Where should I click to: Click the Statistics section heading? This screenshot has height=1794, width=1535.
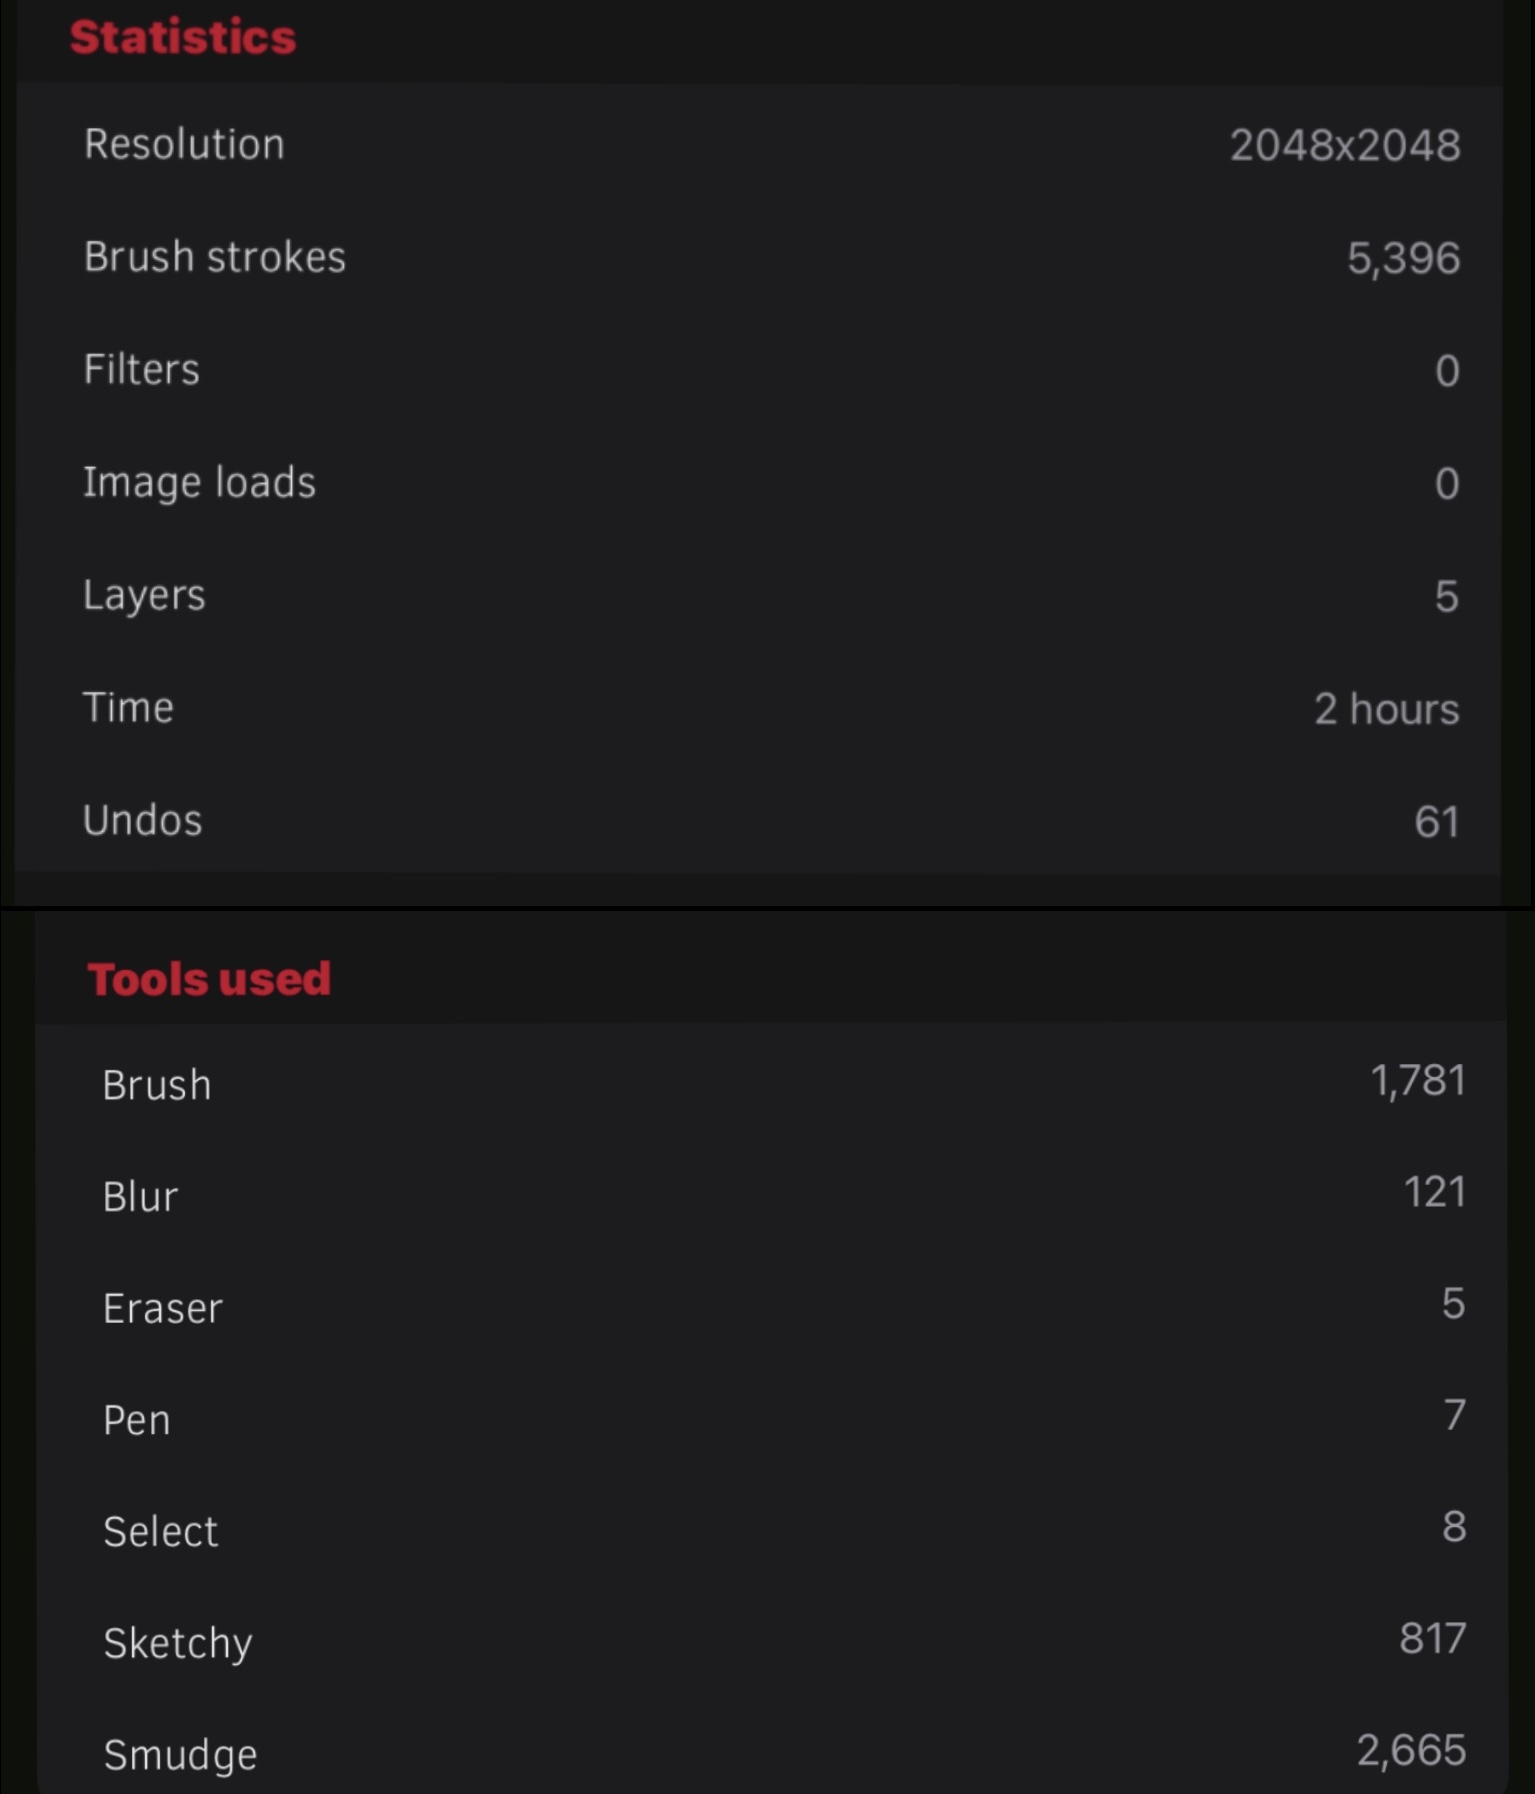(x=183, y=37)
